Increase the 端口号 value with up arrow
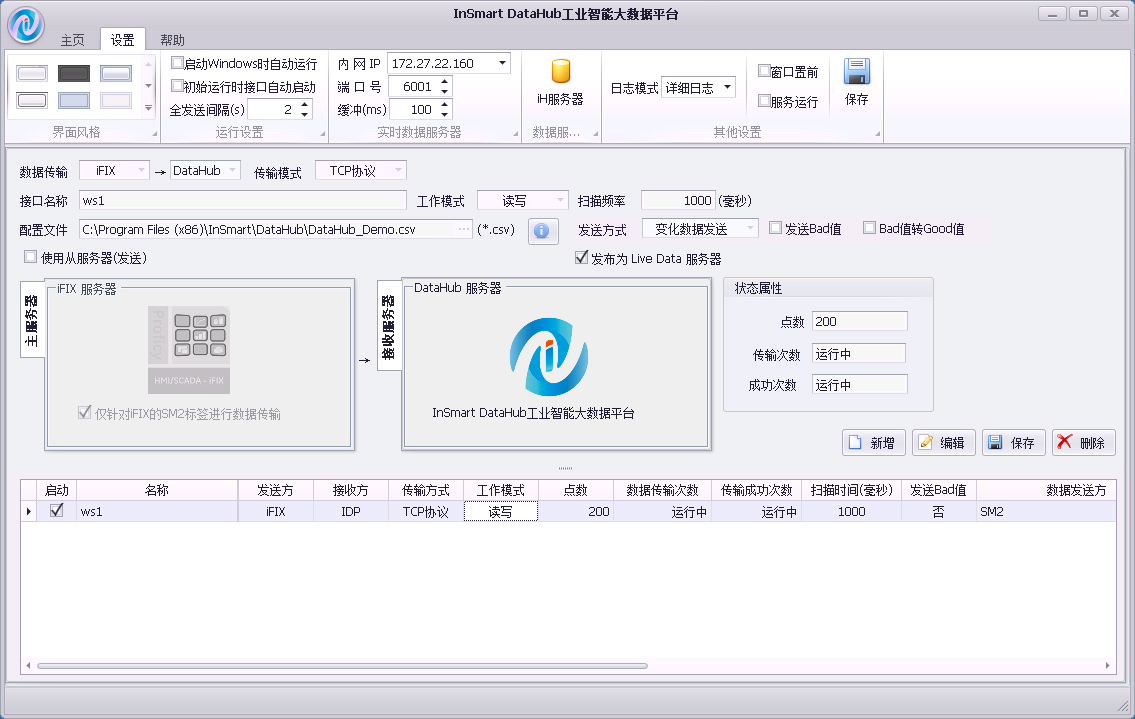The height and width of the screenshot is (719, 1135). pos(444,82)
